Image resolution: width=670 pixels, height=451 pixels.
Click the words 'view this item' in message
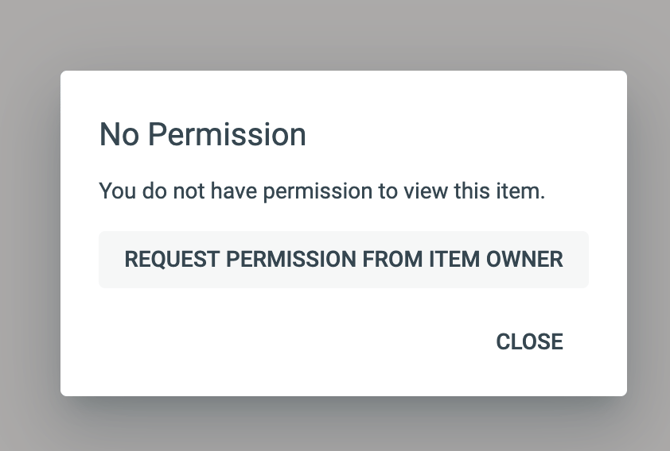tap(475, 191)
